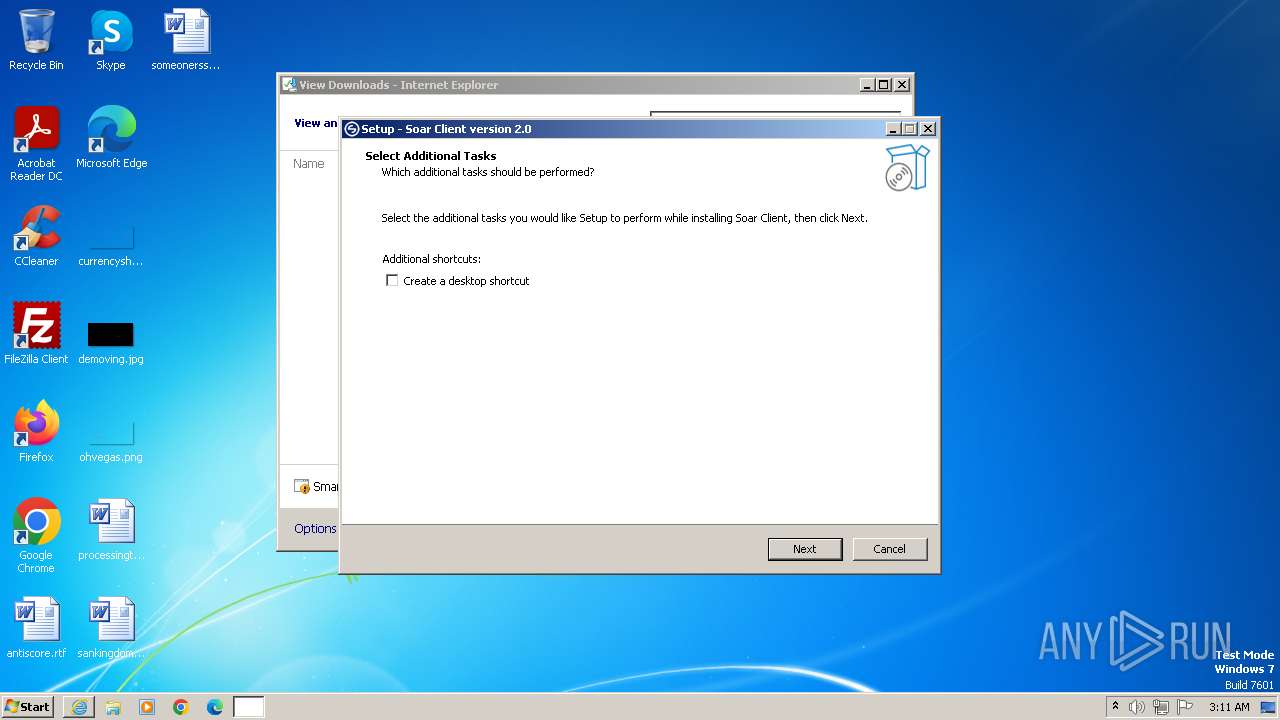Enable Create a desktop shortcut checkbox
Screen dimensions: 1280x720
point(392,281)
